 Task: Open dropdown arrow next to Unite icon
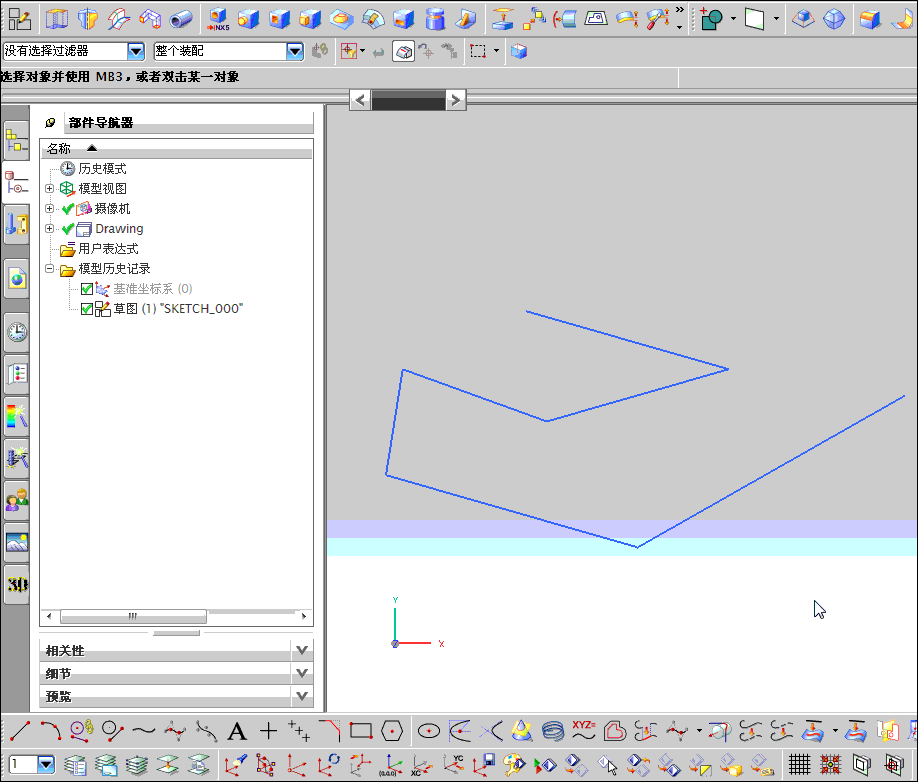click(x=733, y=19)
